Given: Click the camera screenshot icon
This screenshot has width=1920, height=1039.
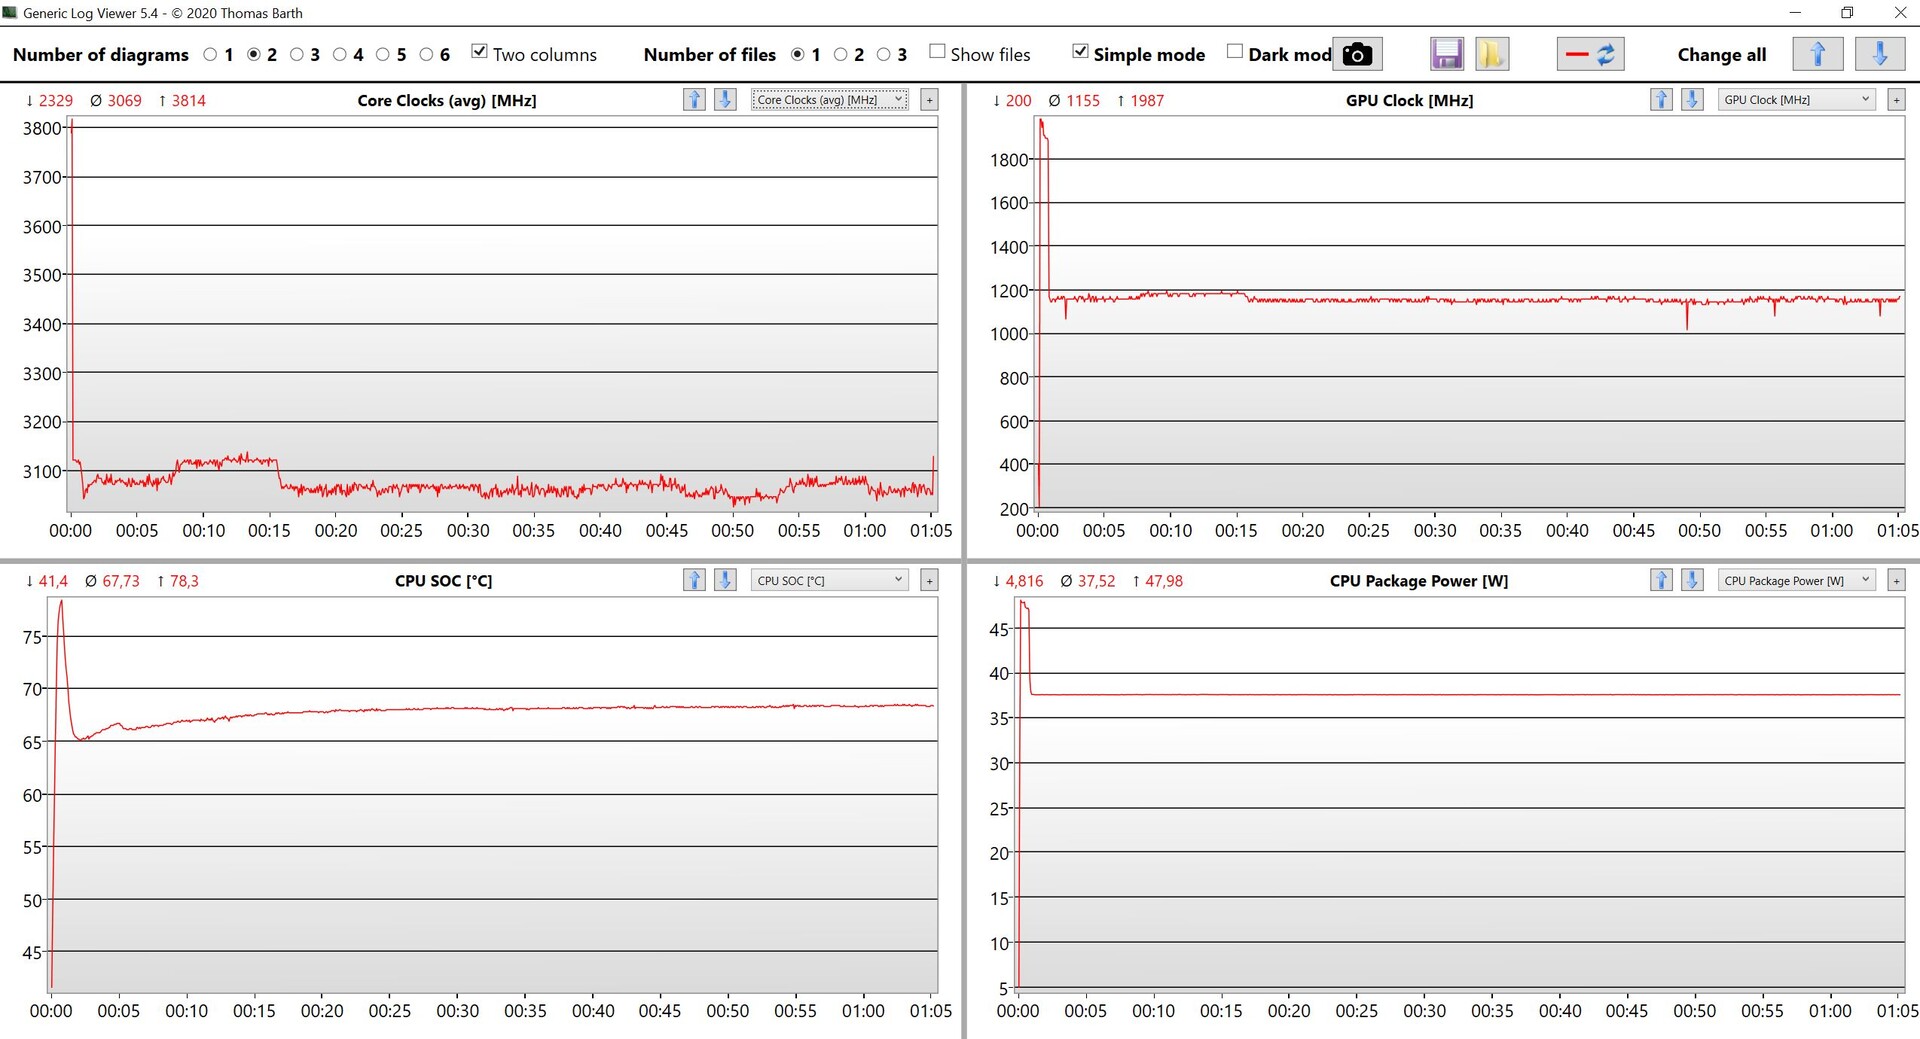Looking at the screenshot, I should (1357, 54).
